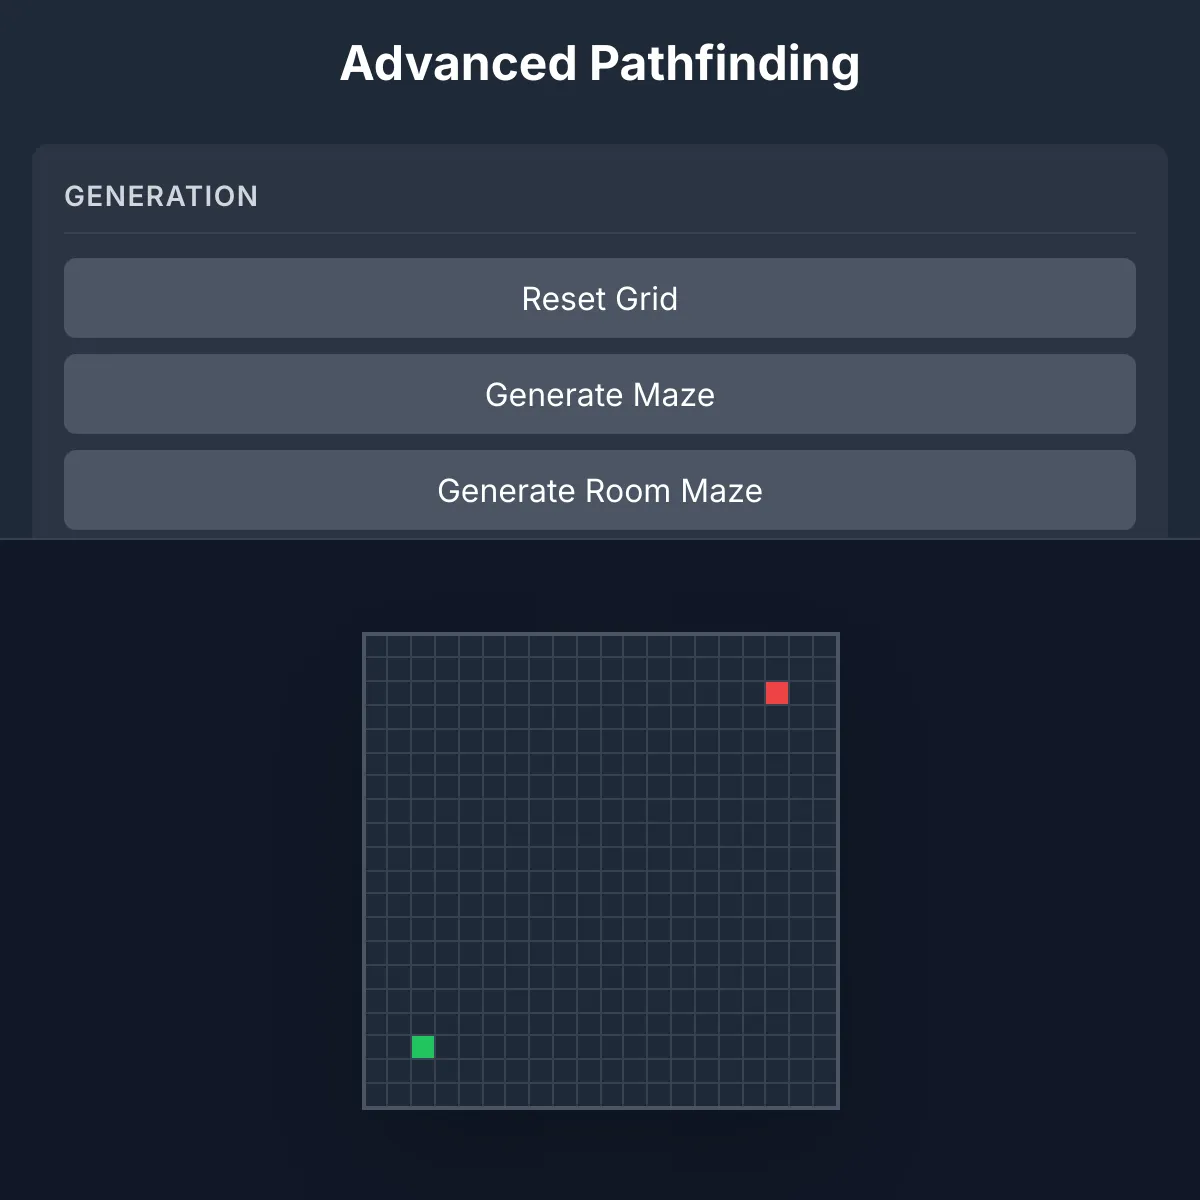Click cell directly below the red node
This screenshot has height=1200, width=1200.
point(777,717)
